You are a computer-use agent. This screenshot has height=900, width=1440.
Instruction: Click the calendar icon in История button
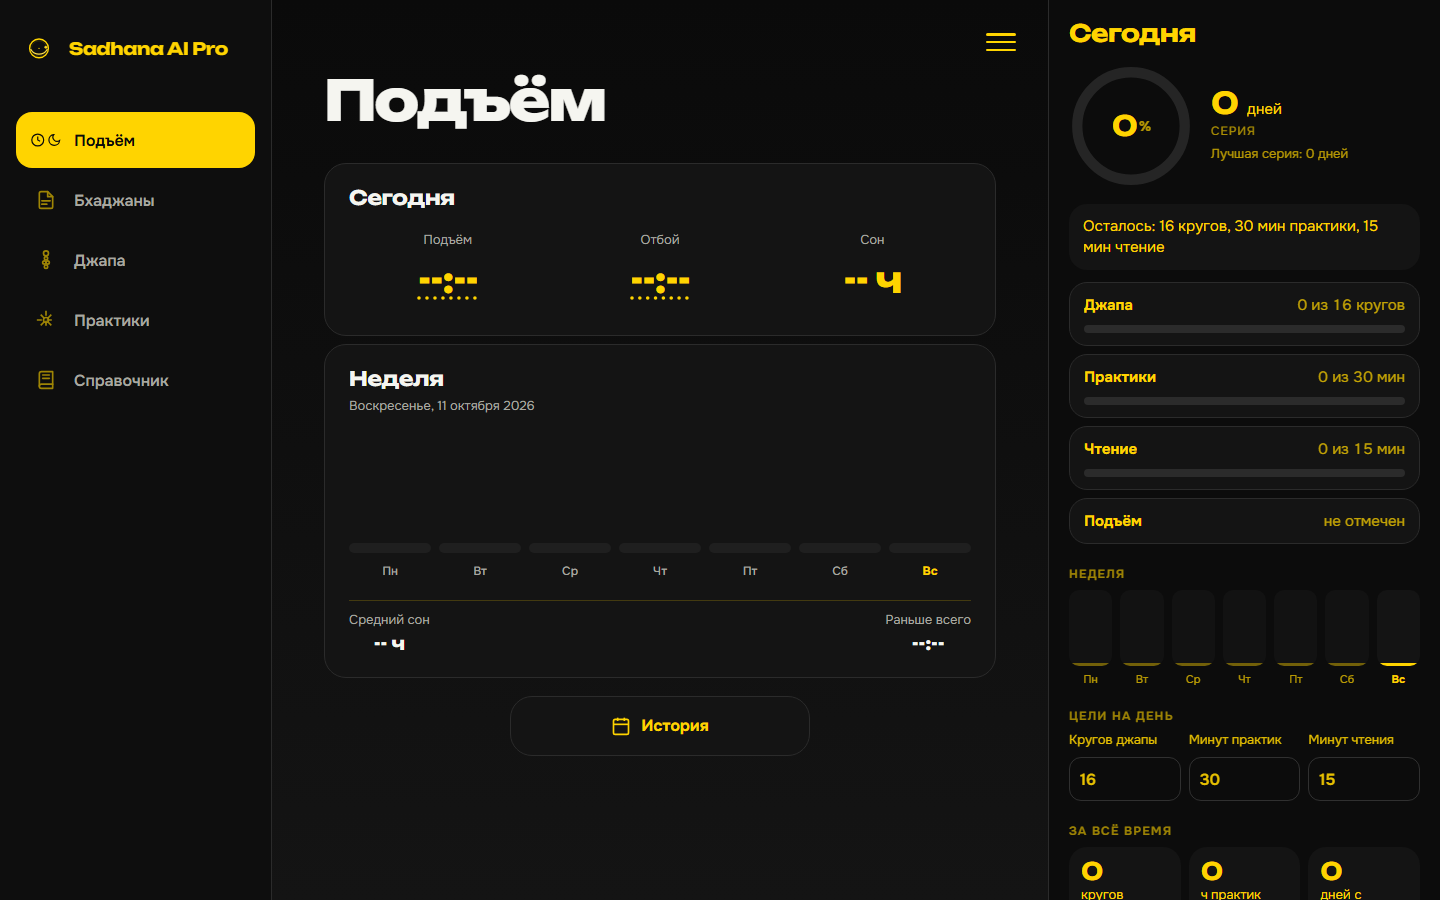coord(621,726)
